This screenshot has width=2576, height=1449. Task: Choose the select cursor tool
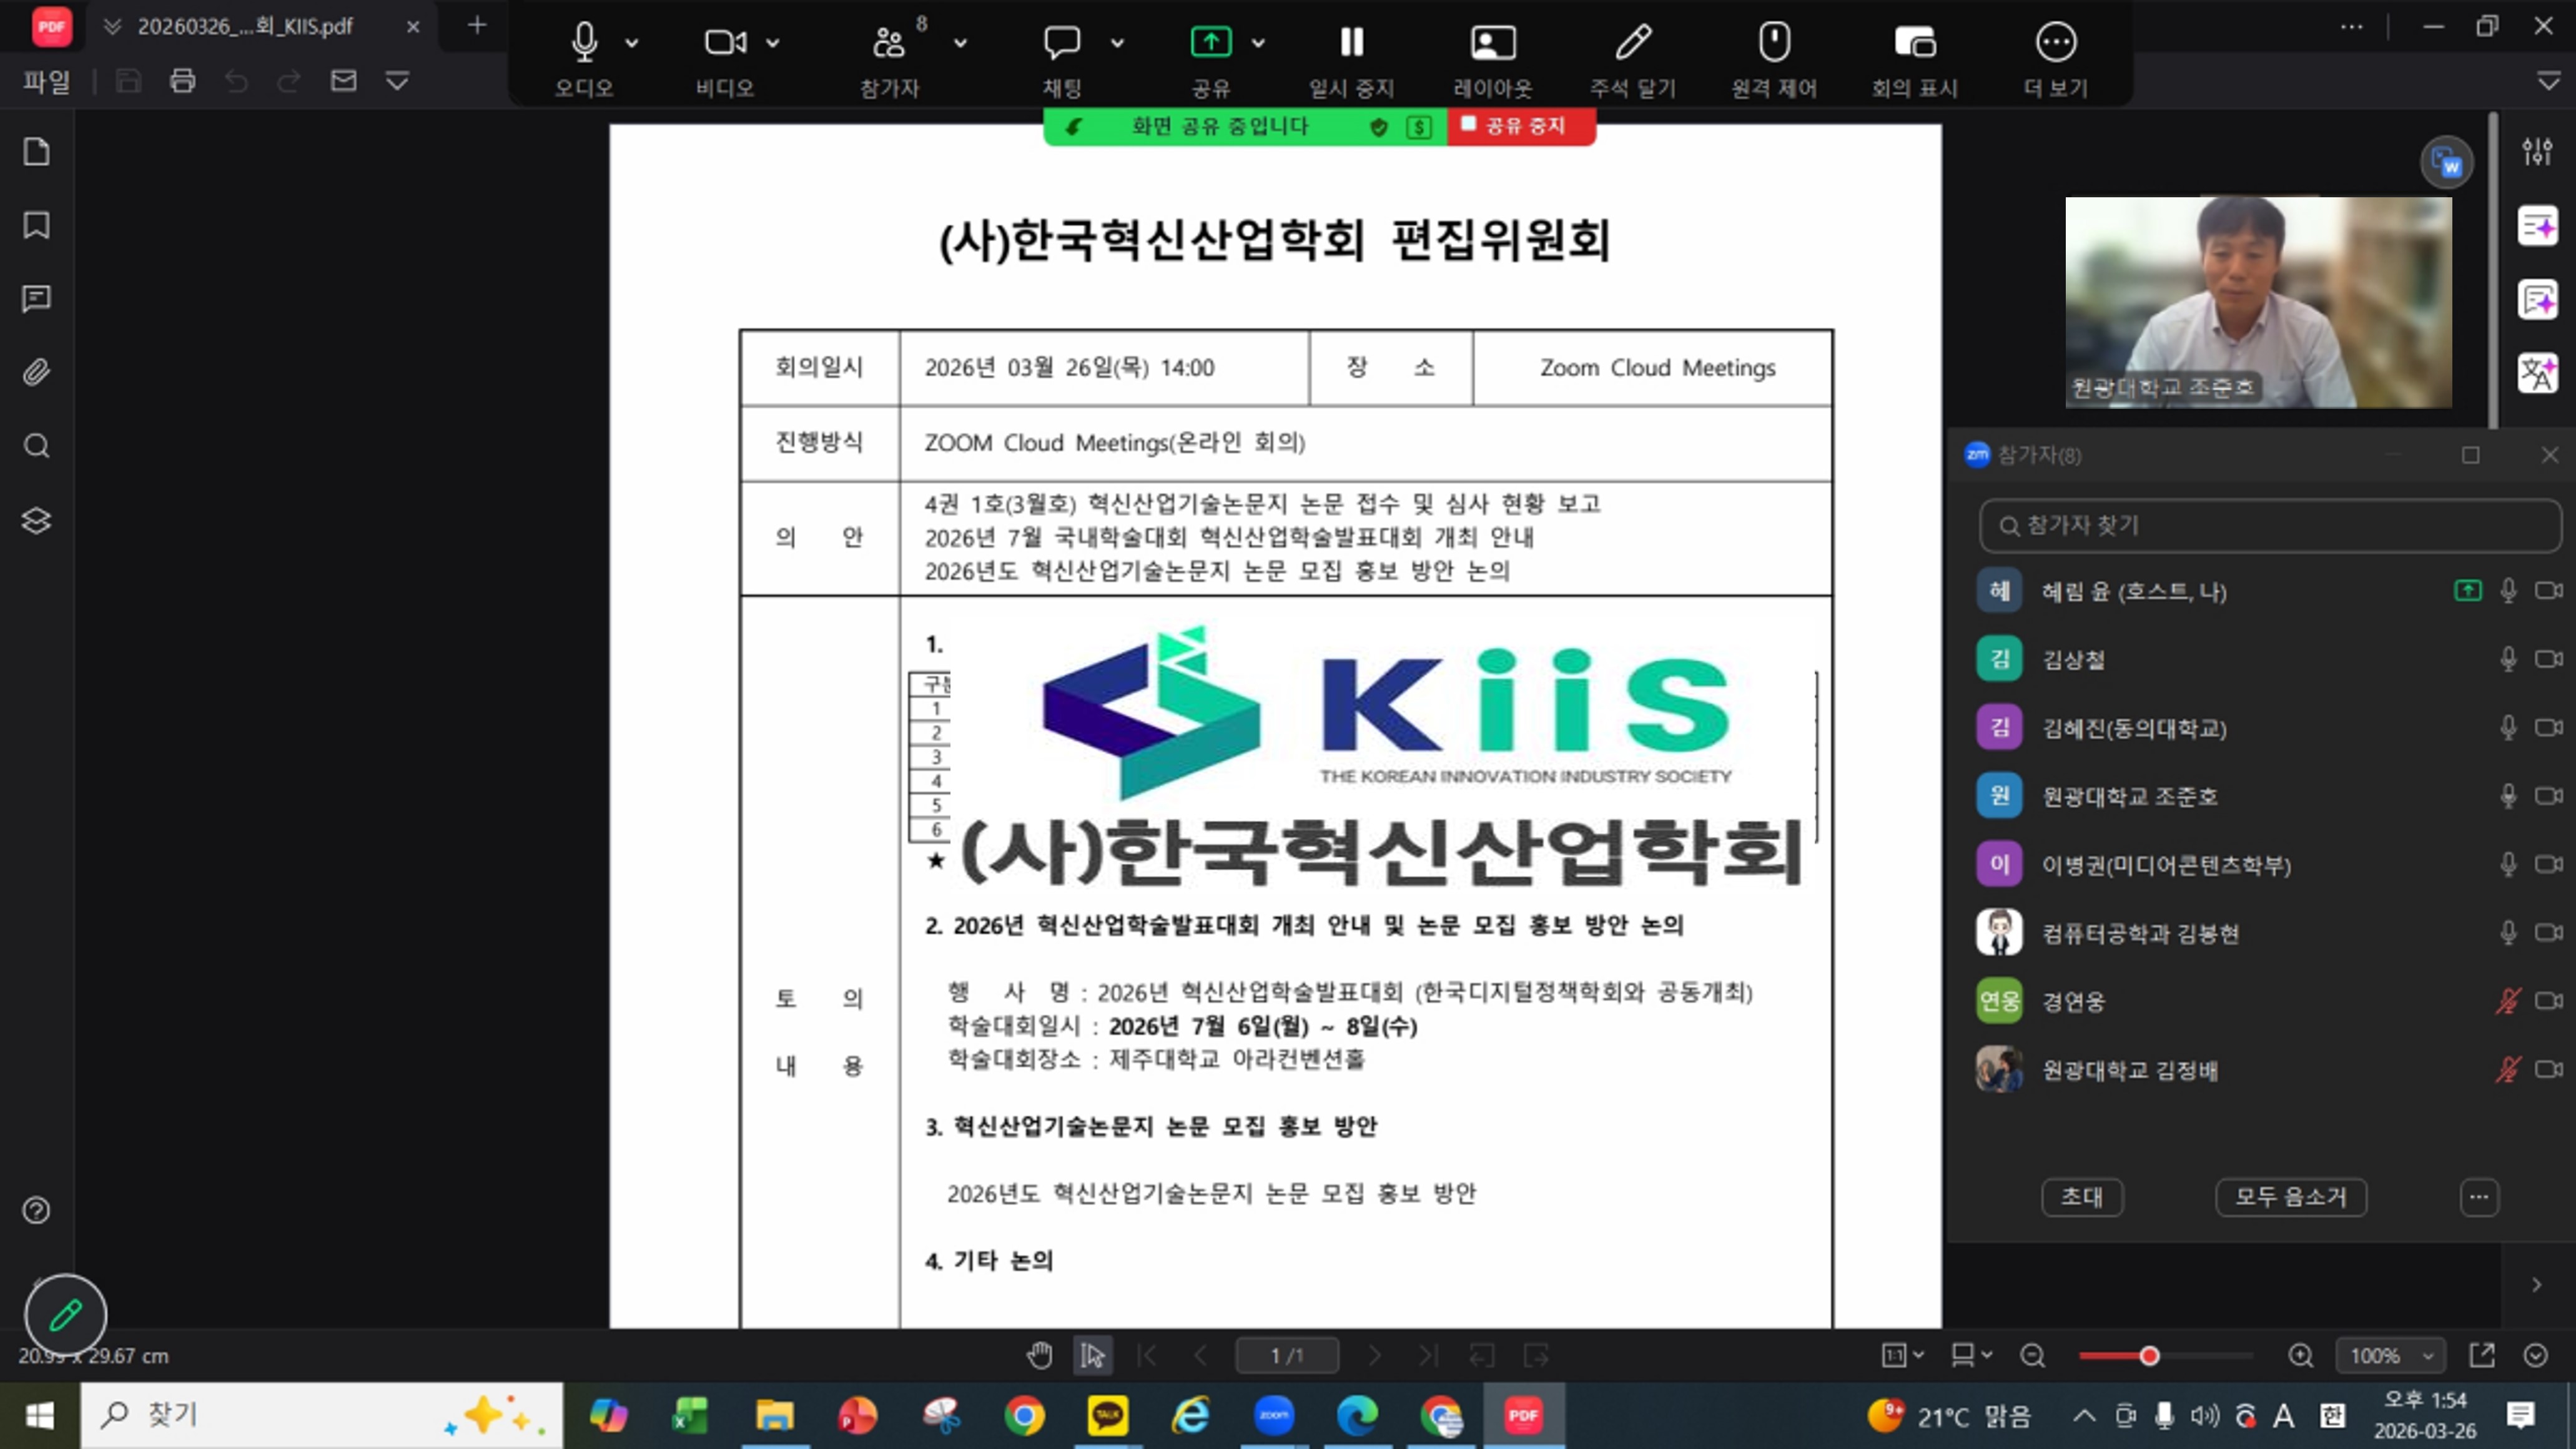[x=1092, y=1356]
